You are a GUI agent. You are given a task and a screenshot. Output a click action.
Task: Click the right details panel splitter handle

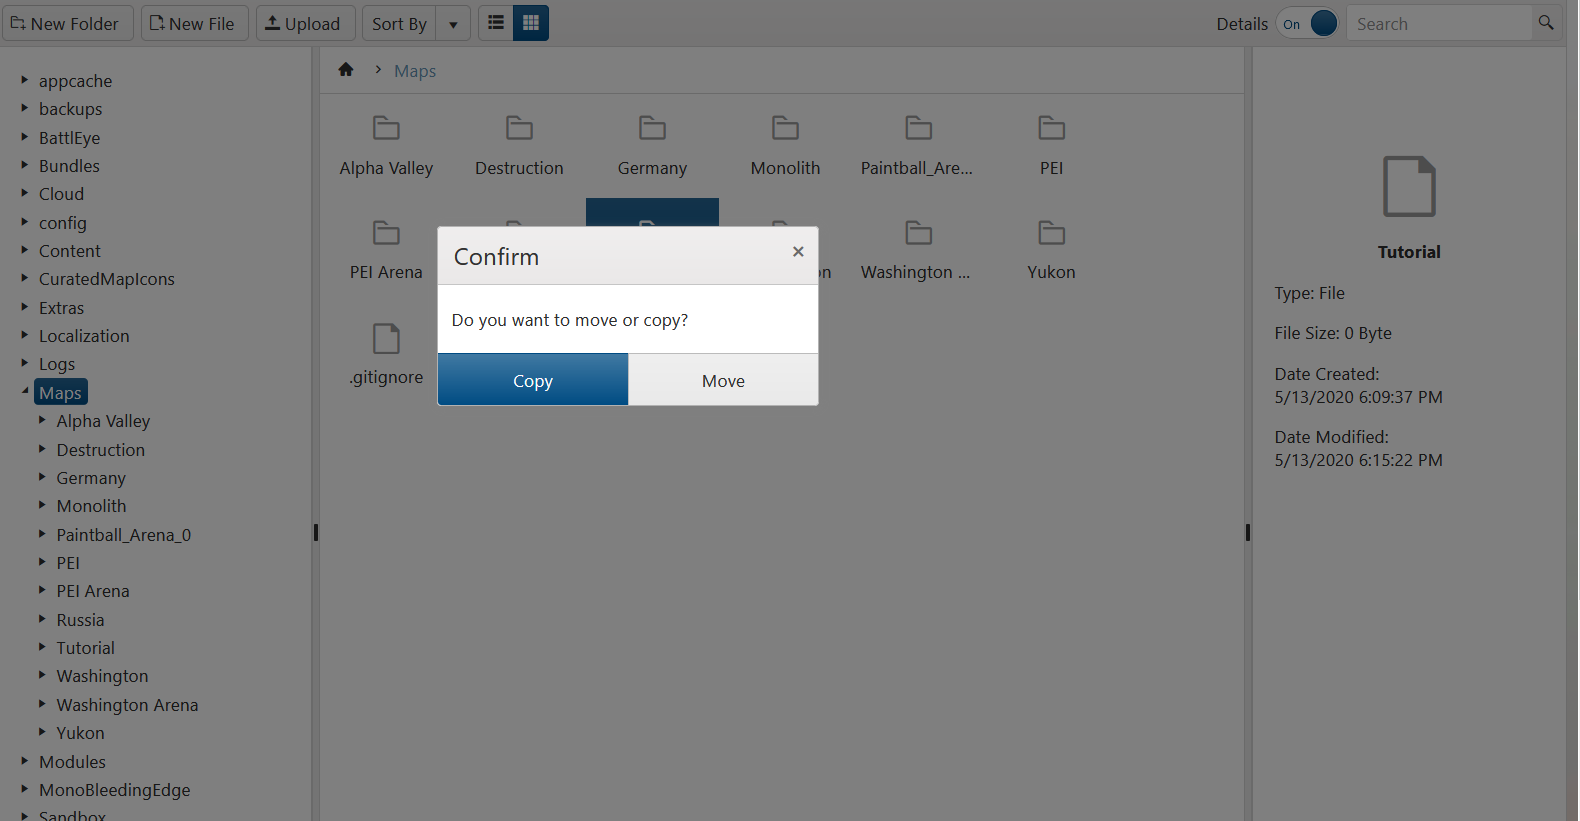point(1248,533)
